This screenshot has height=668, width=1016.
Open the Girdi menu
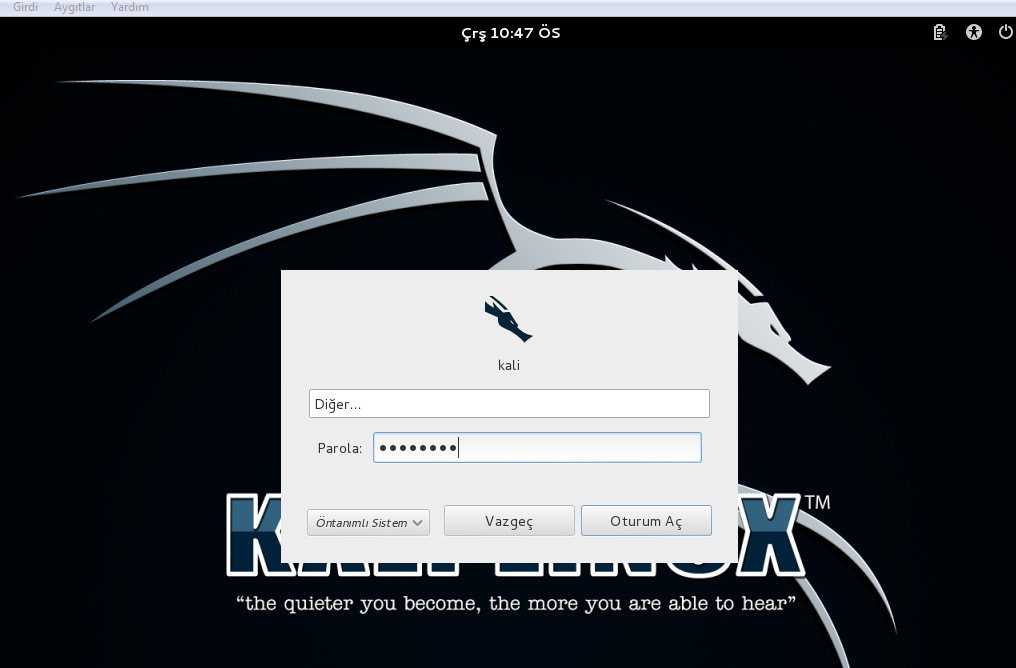pyautogui.click(x=25, y=7)
